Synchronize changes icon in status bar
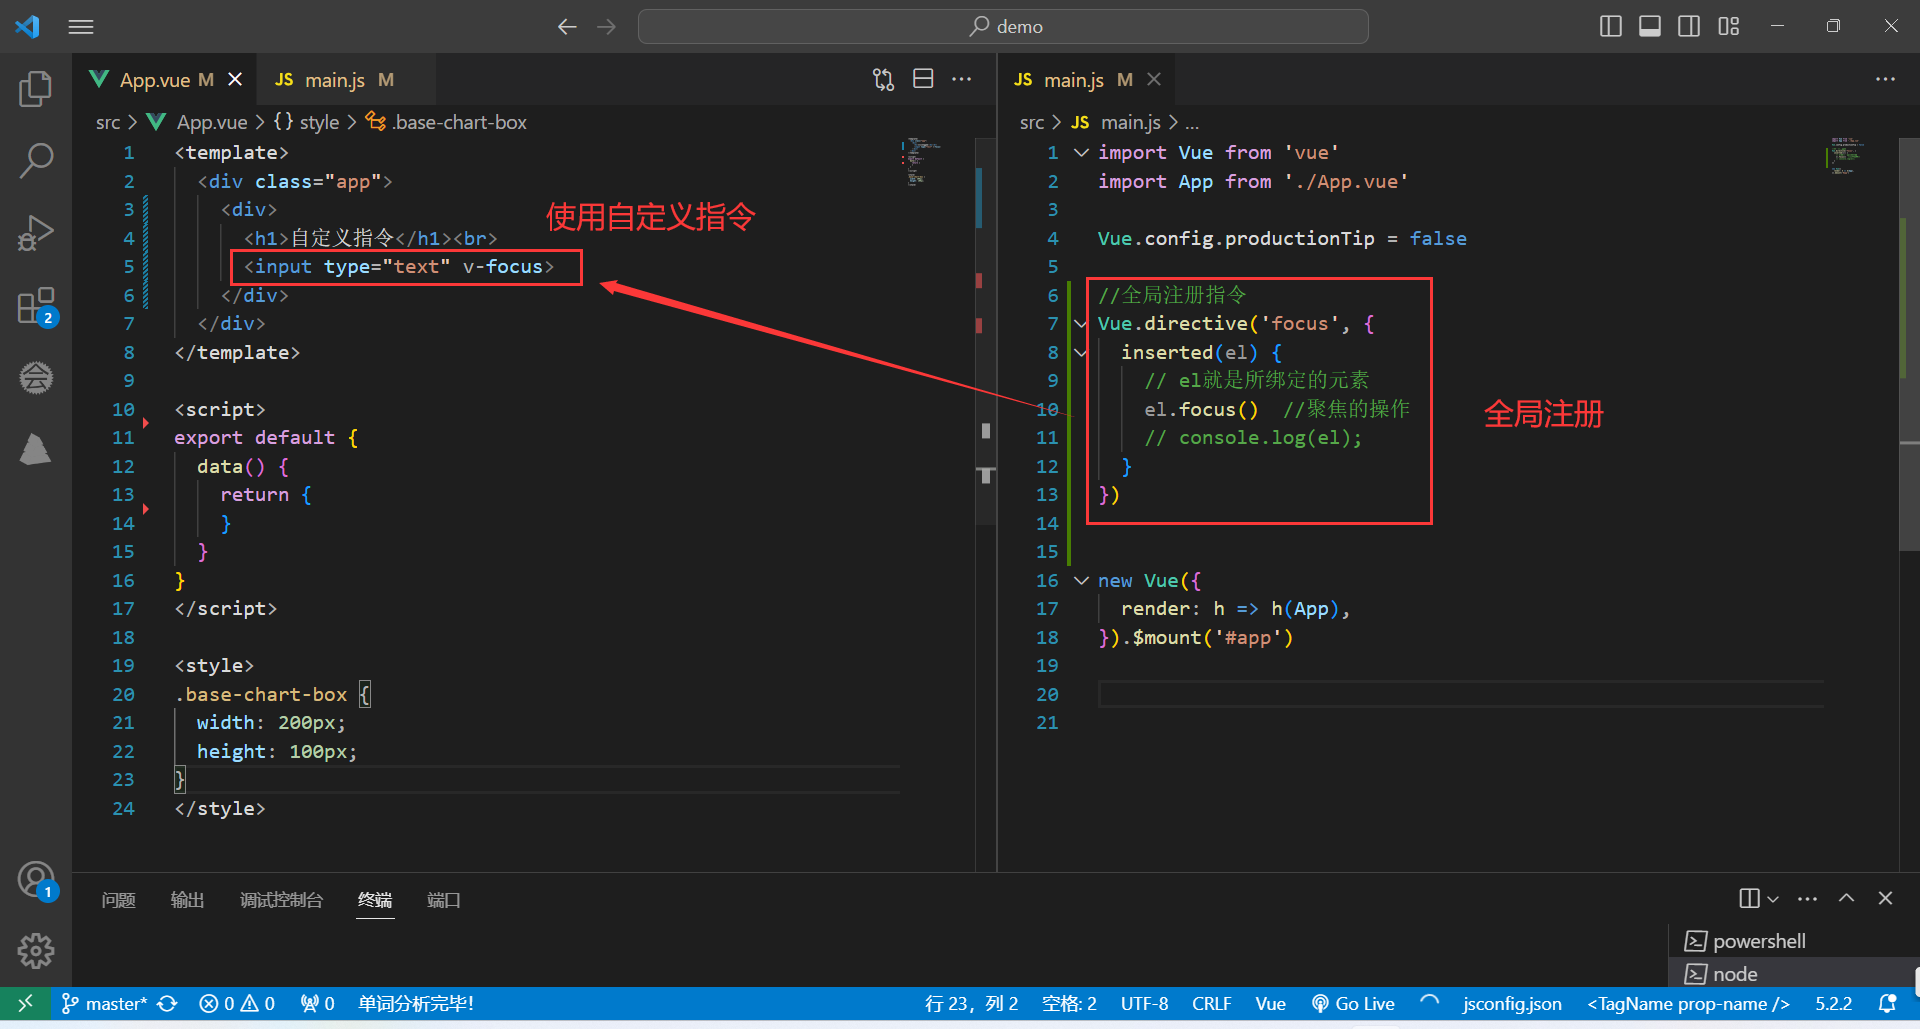Image resolution: width=1920 pixels, height=1029 pixels. point(168,1003)
